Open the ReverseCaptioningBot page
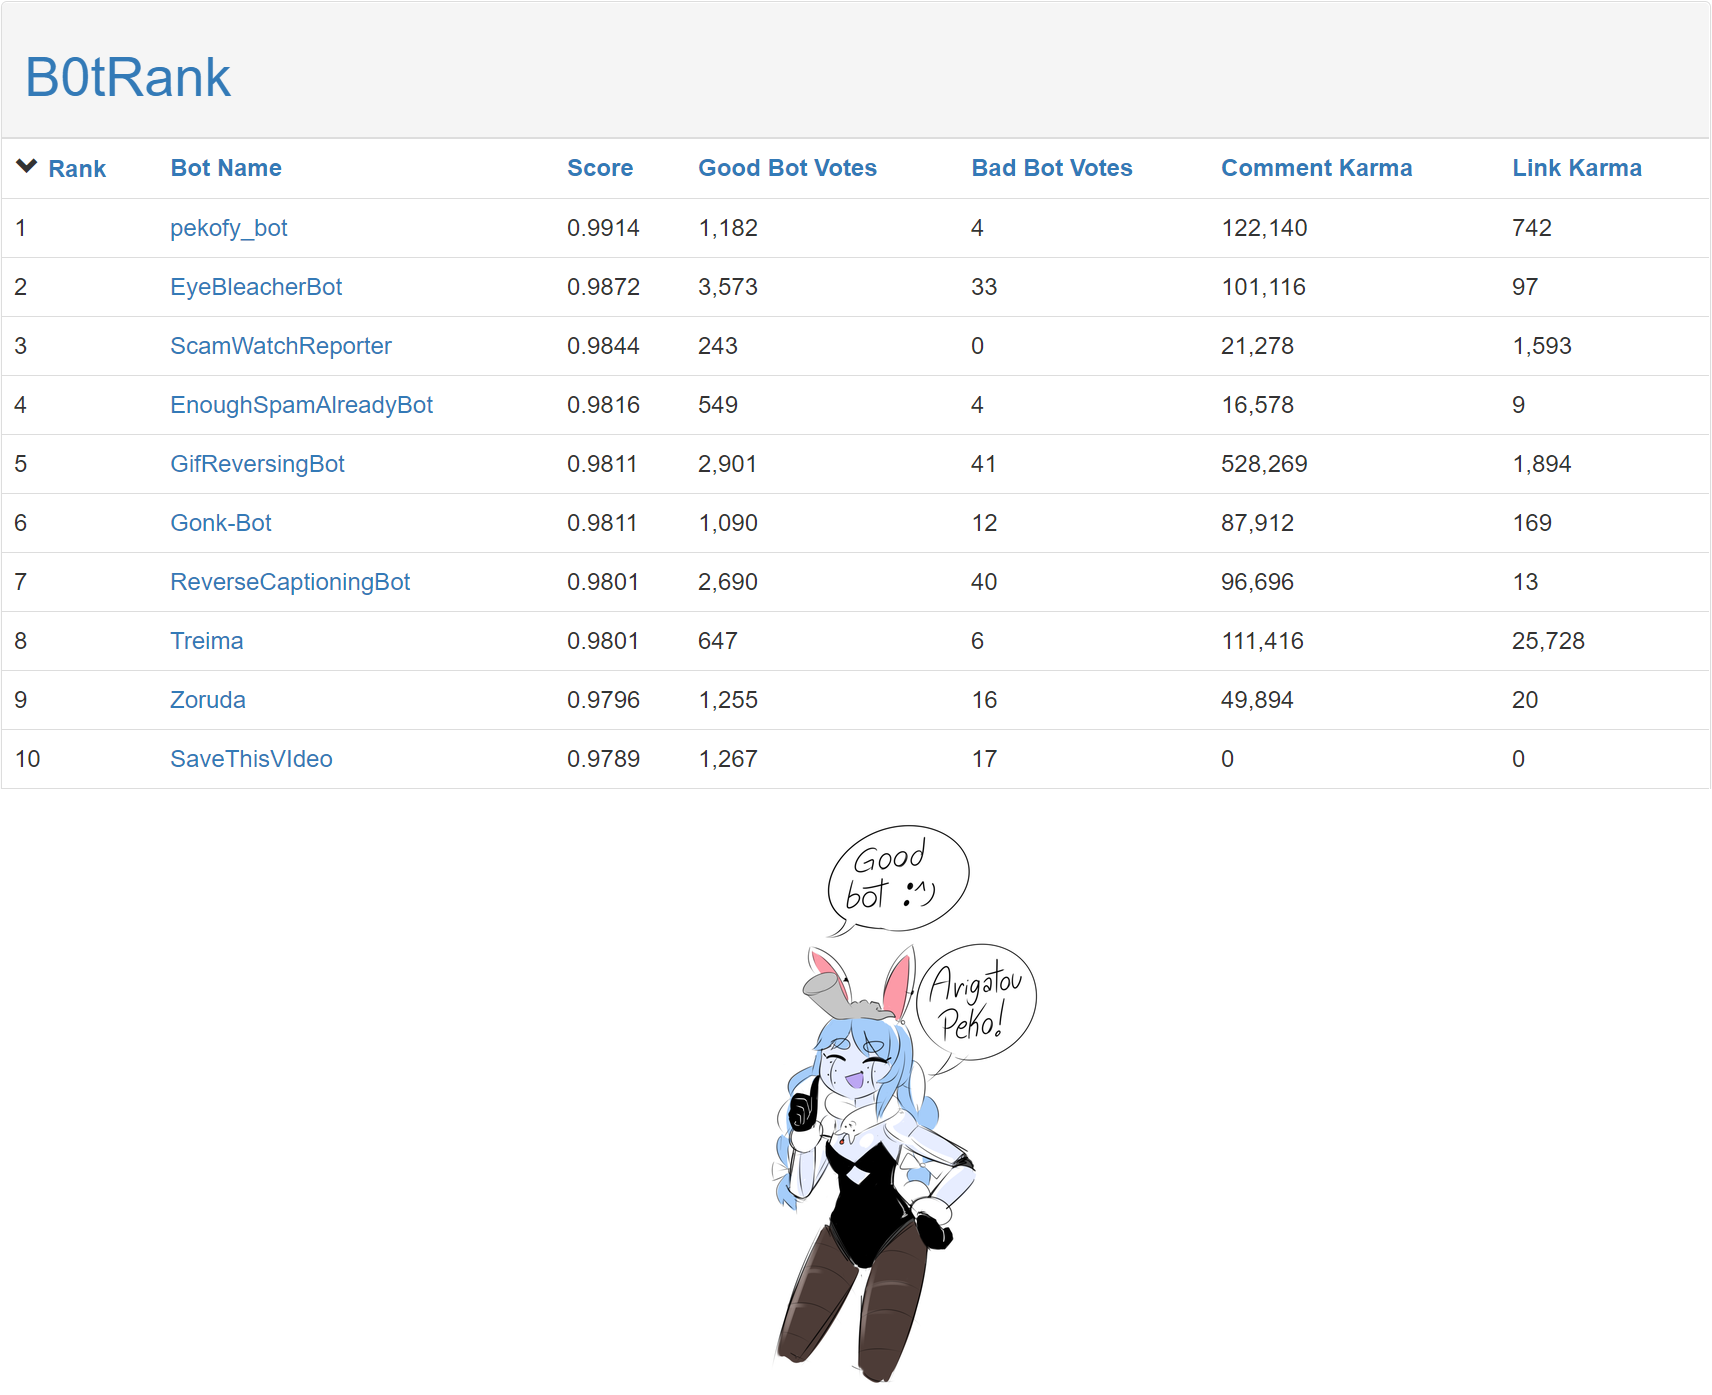Screen dimensions: 1712x1395 click(289, 582)
